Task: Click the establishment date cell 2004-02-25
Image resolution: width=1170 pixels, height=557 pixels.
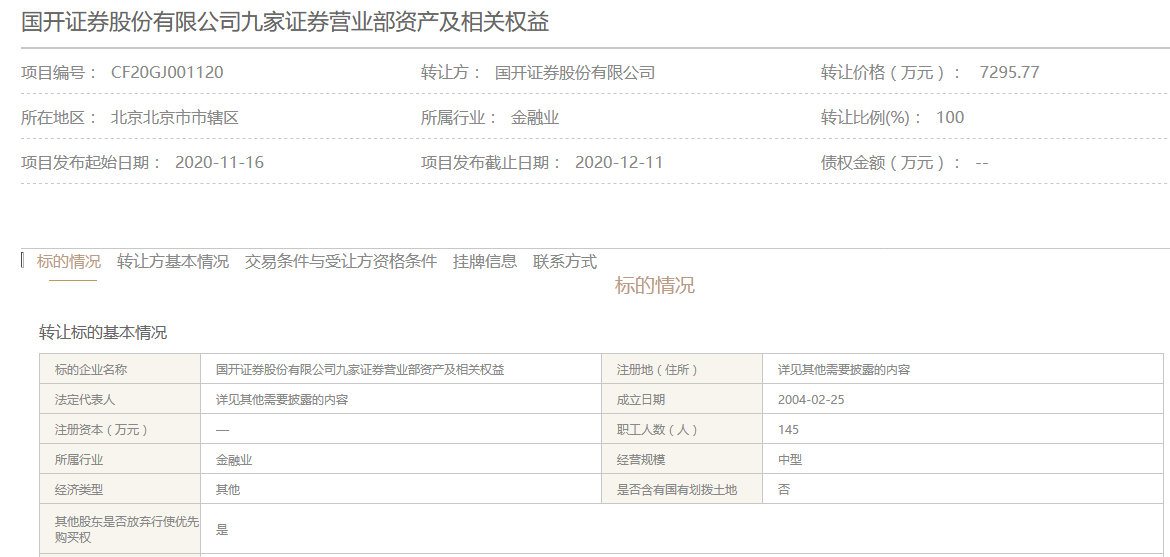Action: point(811,400)
